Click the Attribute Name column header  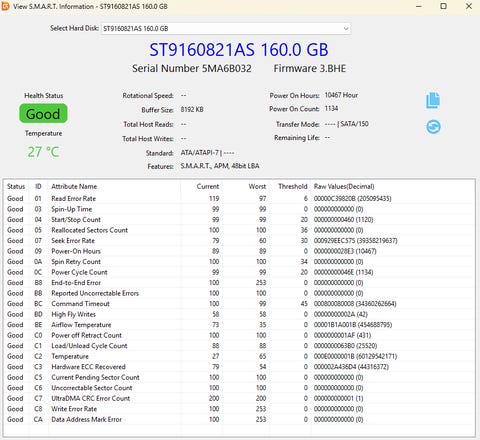click(74, 187)
